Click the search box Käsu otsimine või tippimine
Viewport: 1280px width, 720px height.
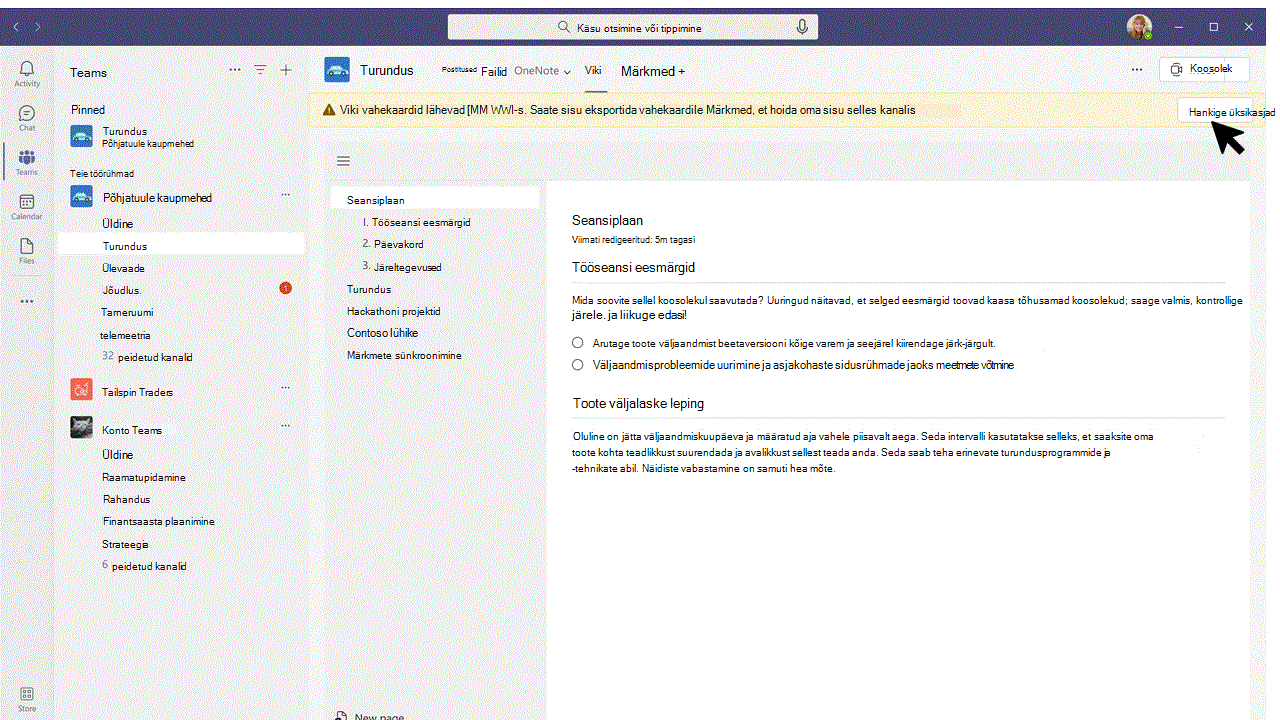click(633, 28)
